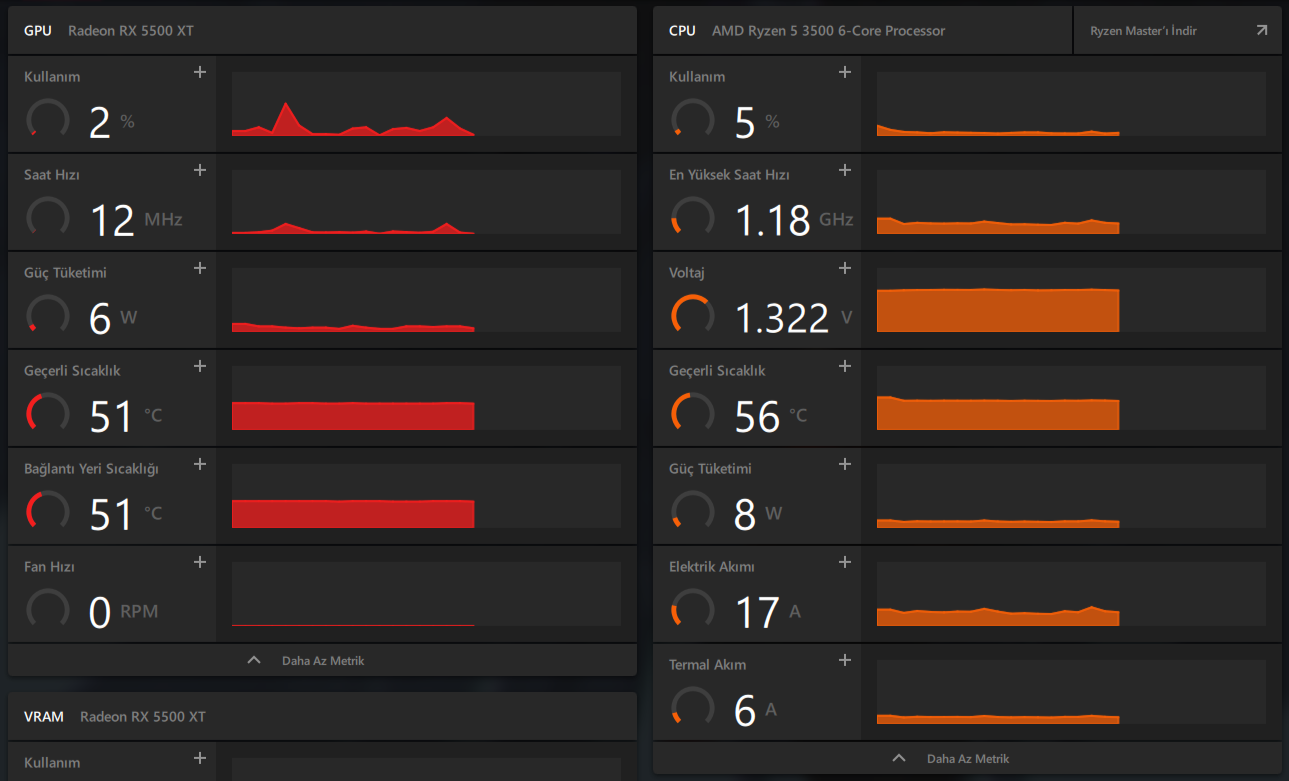Click the plus icon for Bağlantı Yeri Sıcaklığı

click(200, 464)
